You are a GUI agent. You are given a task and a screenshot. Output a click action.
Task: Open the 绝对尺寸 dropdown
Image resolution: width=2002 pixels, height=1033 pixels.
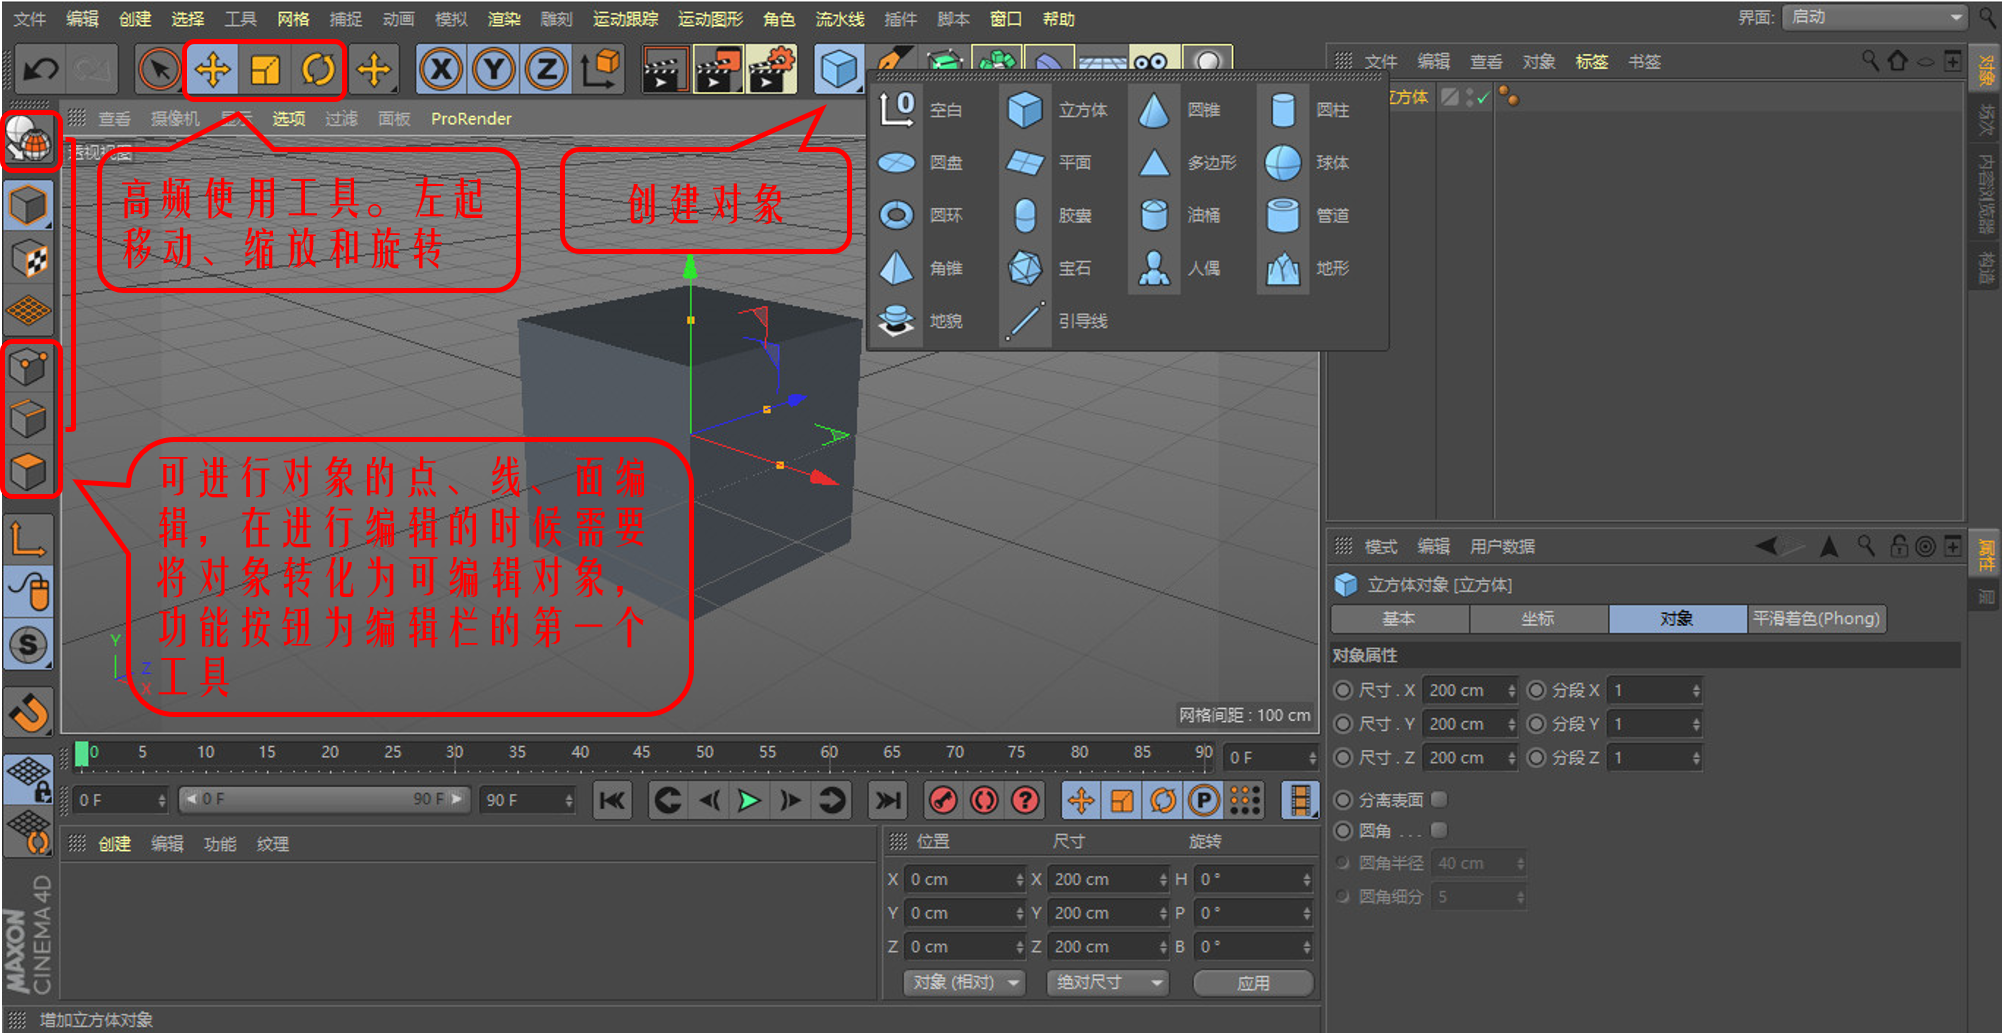click(x=1107, y=983)
